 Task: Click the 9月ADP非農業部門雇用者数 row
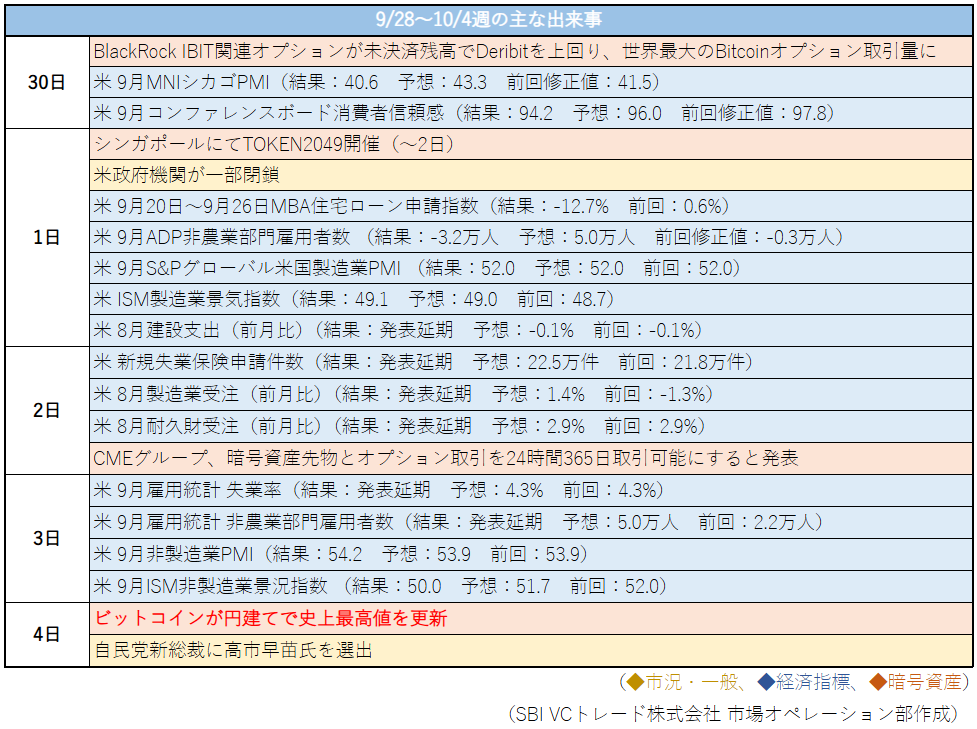tap(531, 237)
